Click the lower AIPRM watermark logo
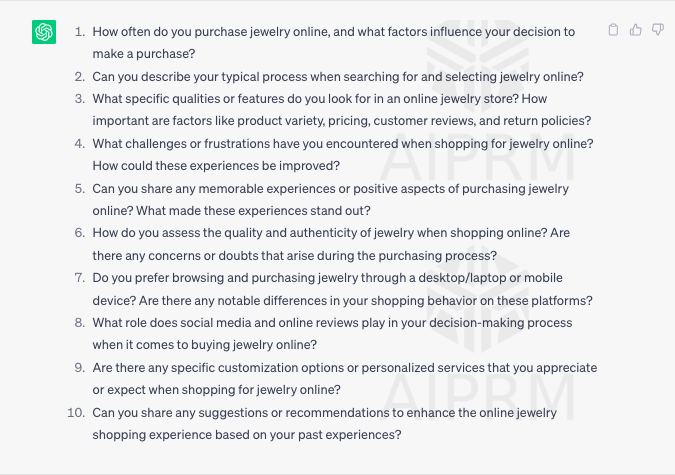Screen dimensions: 675x475 [477, 334]
